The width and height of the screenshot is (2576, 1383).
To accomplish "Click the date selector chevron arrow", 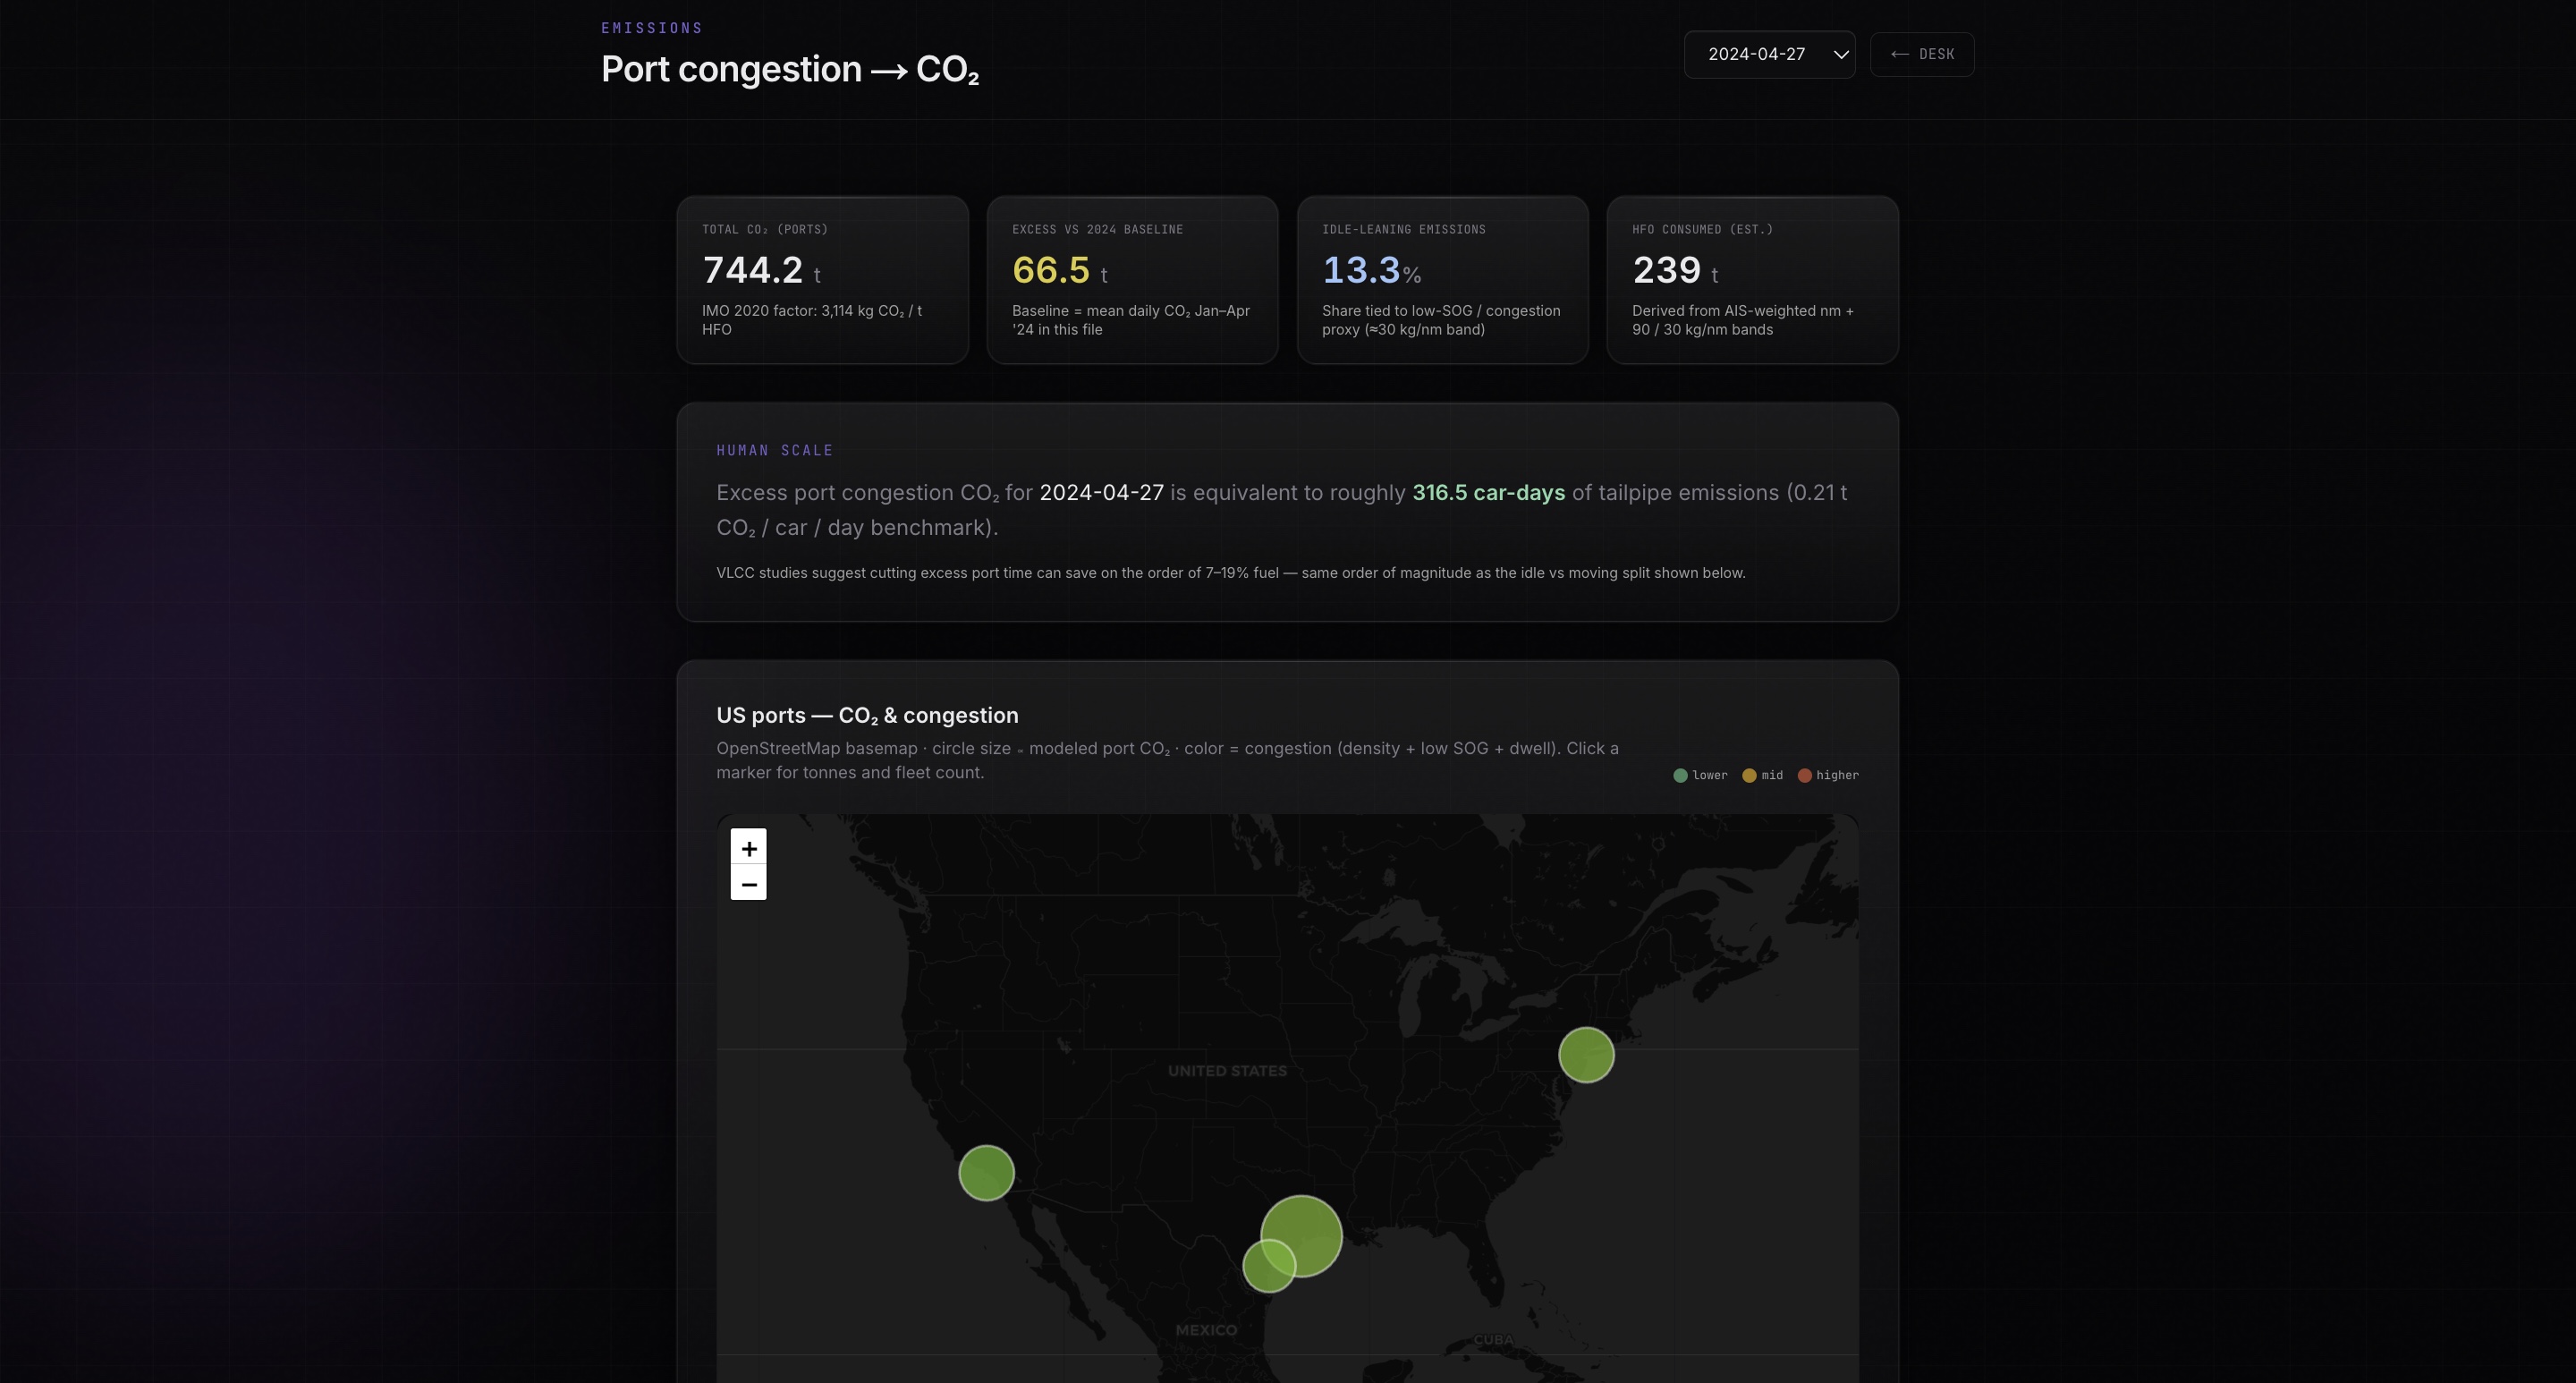I will pos(1840,55).
